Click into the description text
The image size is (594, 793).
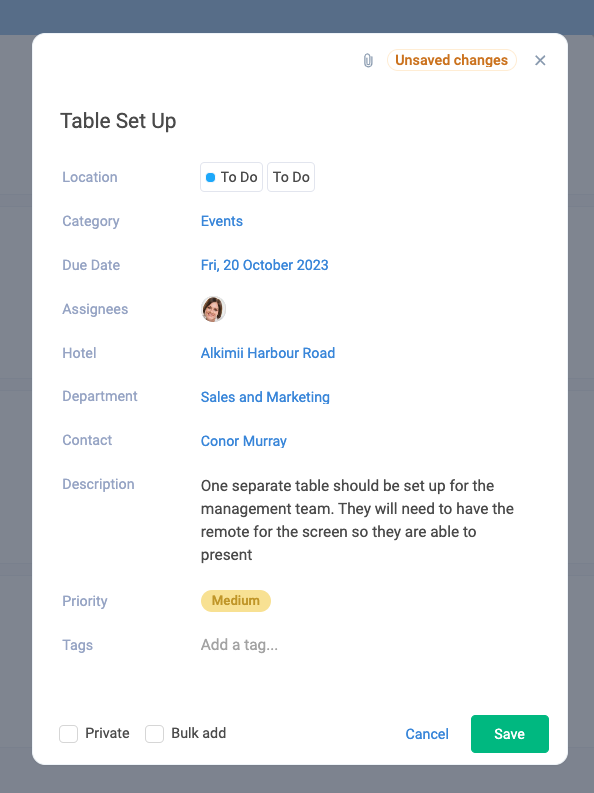[x=357, y=520]
